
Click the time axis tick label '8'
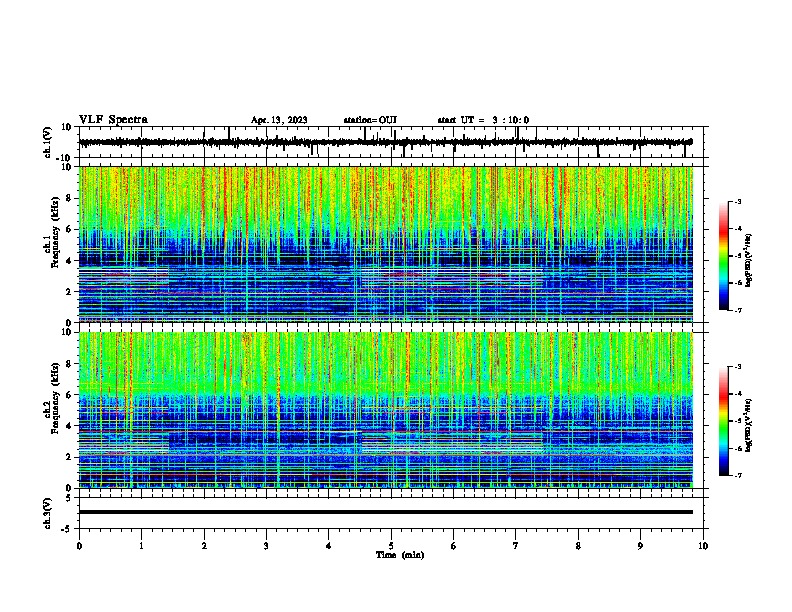point(578,546)
